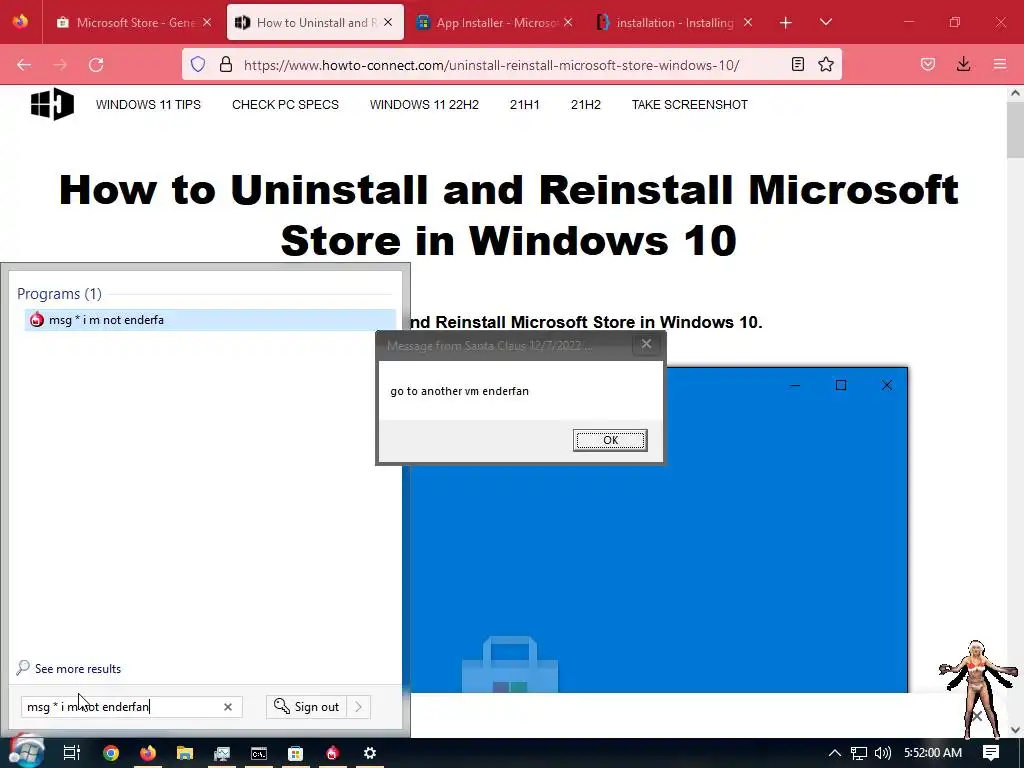List all tabs with the chevron dropdown

tap(825, 22)
